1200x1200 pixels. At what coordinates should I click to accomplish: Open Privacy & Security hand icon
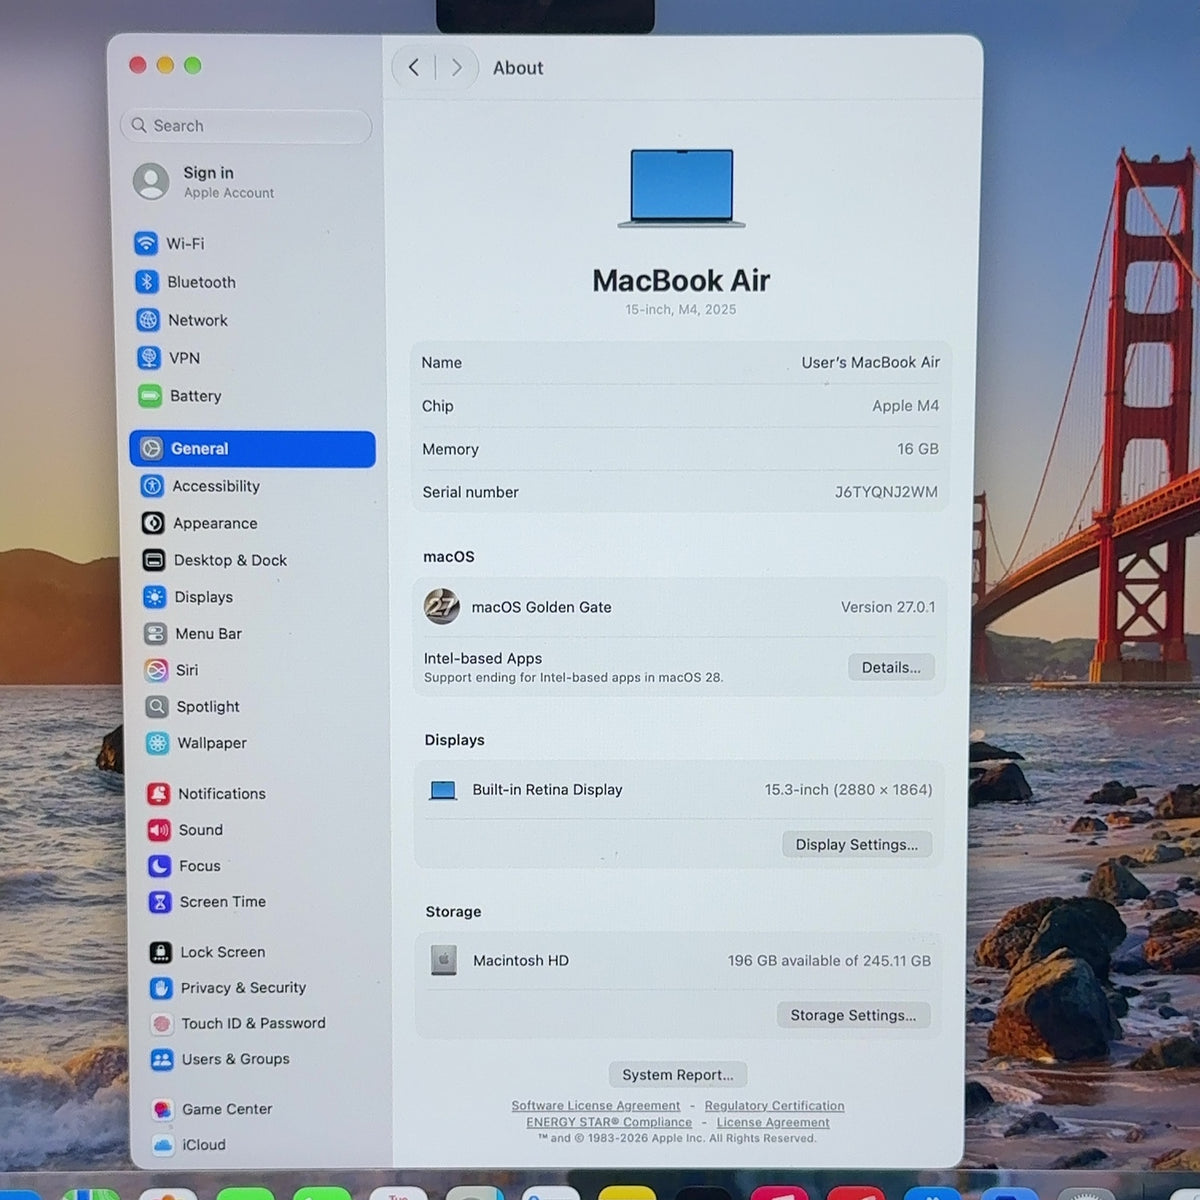point(161,988)
